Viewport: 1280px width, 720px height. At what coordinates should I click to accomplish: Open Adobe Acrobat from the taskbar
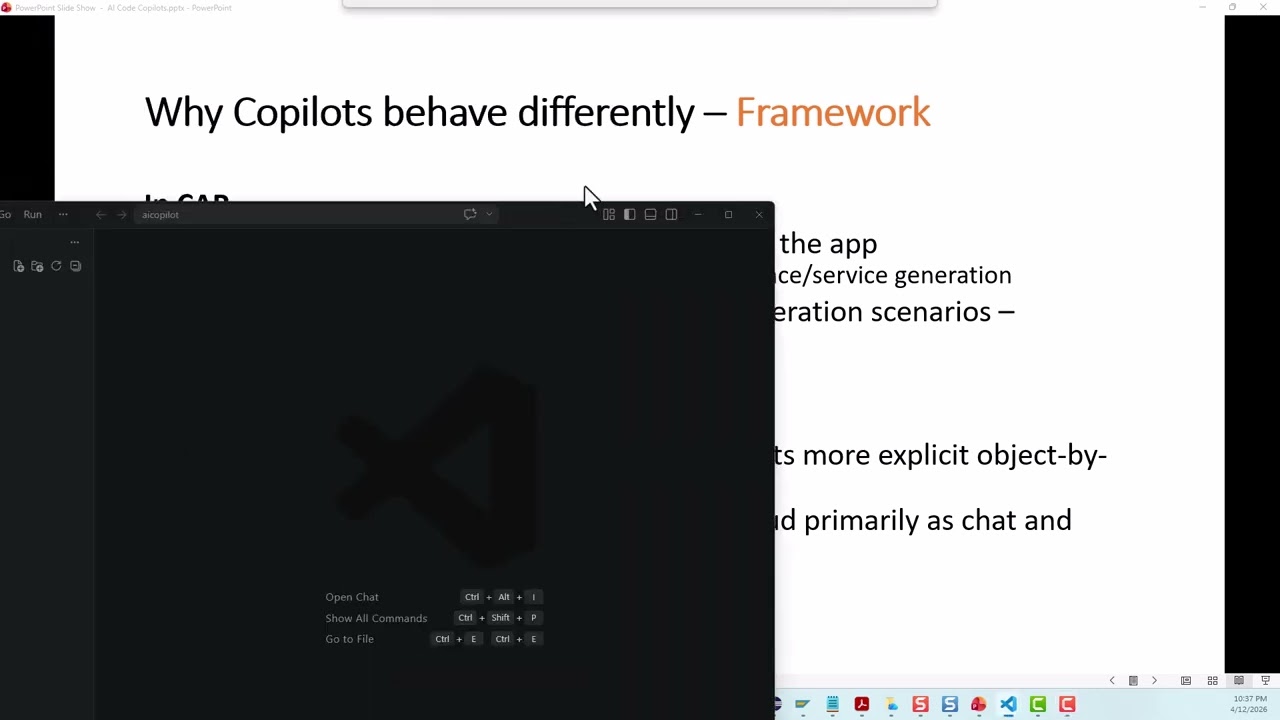pos(861,705)
